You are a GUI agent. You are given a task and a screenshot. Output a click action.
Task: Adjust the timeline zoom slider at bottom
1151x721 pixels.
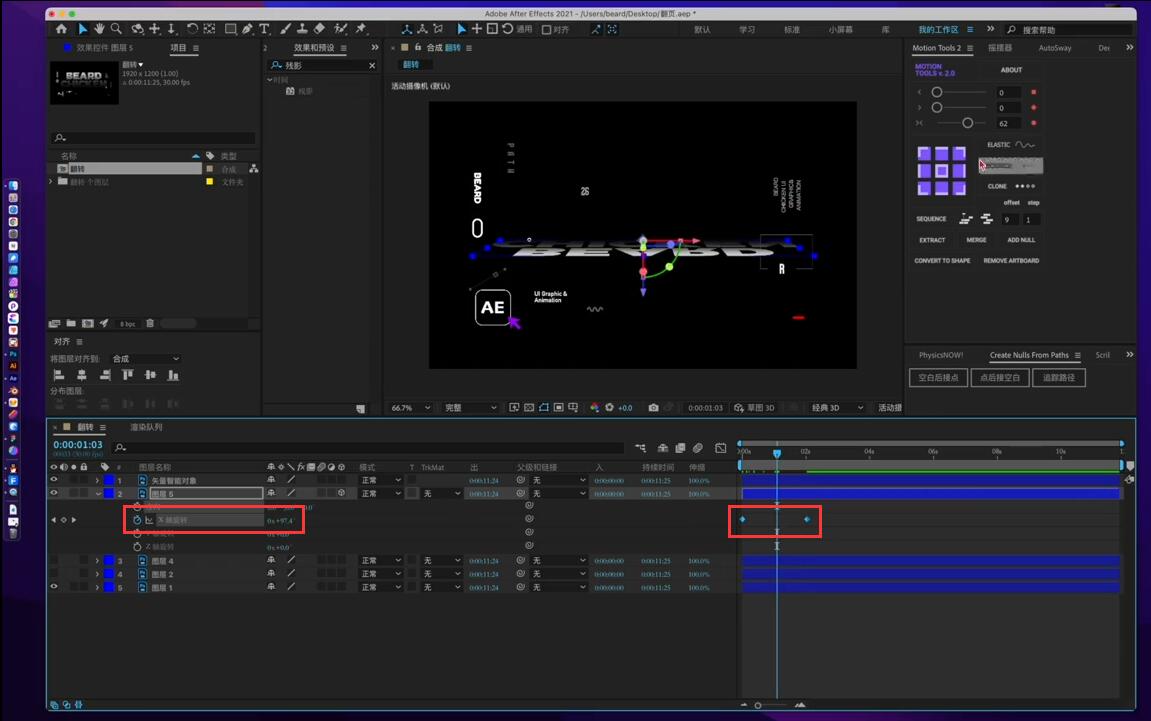click(x=758, y=706)
